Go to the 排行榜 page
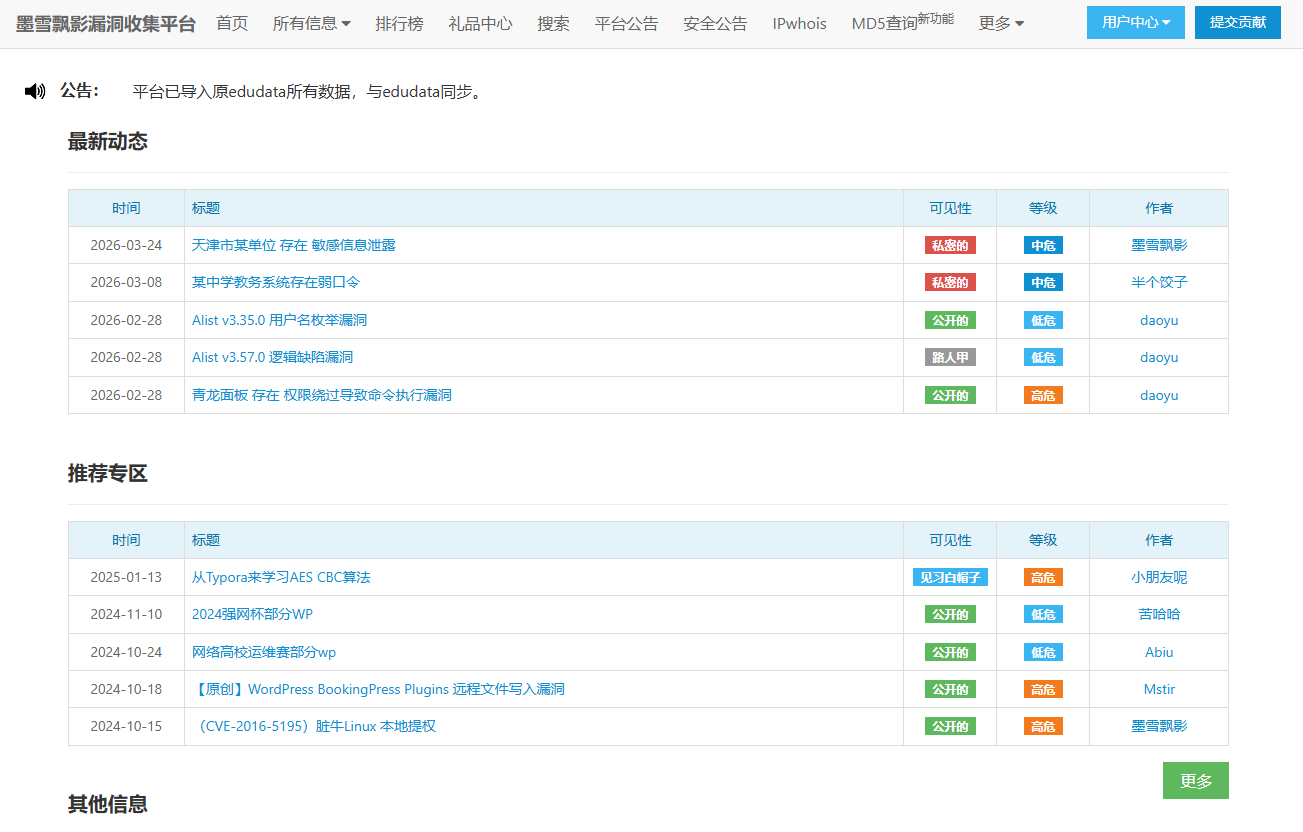The width and height of the screenshot is (1303, 832). tap(399, 23)
